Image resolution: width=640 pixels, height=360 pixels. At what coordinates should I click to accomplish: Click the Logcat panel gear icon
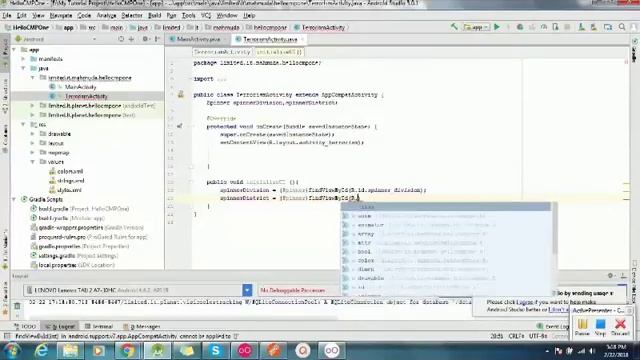click(x=610, y=276)
